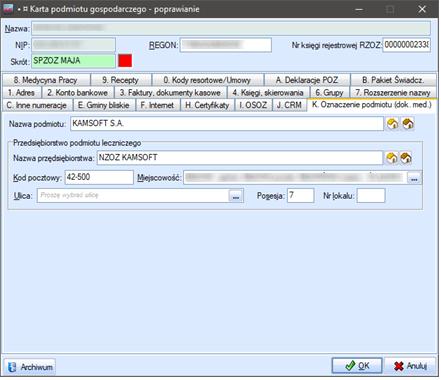
Task: Open Miejscowość lookup ellipsis button
Action: (414, 178)
